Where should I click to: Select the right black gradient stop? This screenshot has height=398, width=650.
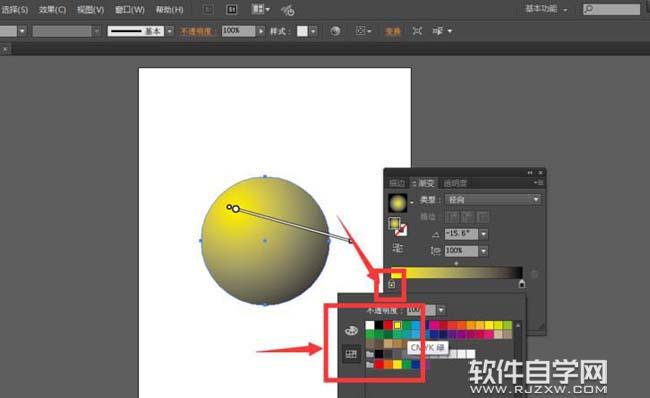point(521,284)
